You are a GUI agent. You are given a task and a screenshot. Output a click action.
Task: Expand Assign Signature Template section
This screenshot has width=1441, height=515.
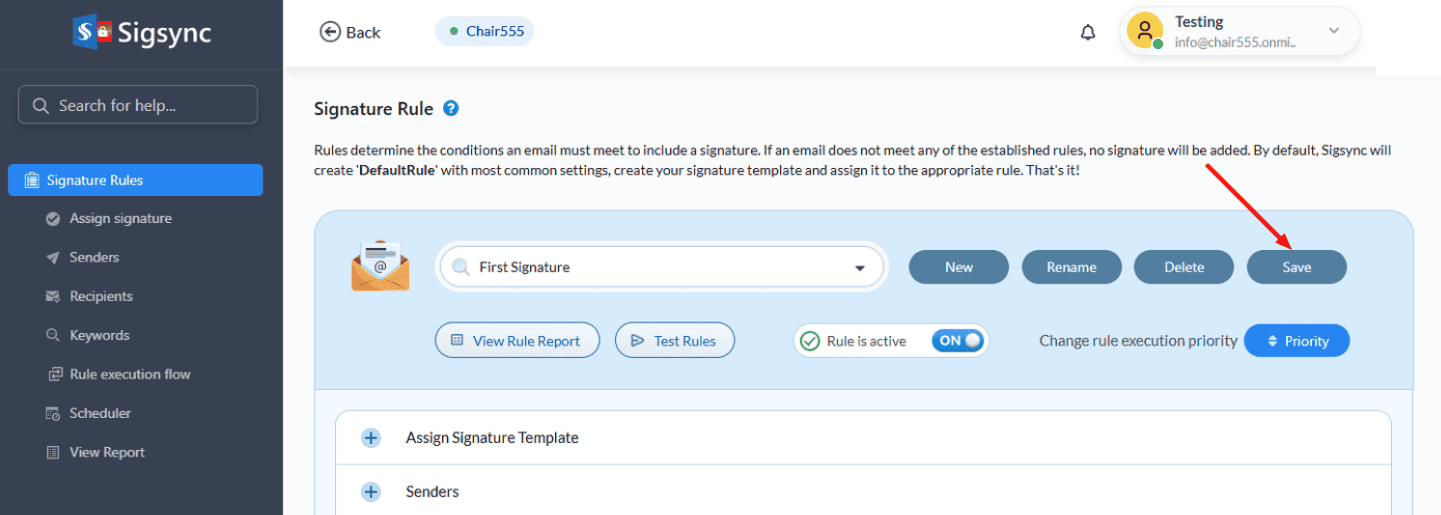point(371,438)
